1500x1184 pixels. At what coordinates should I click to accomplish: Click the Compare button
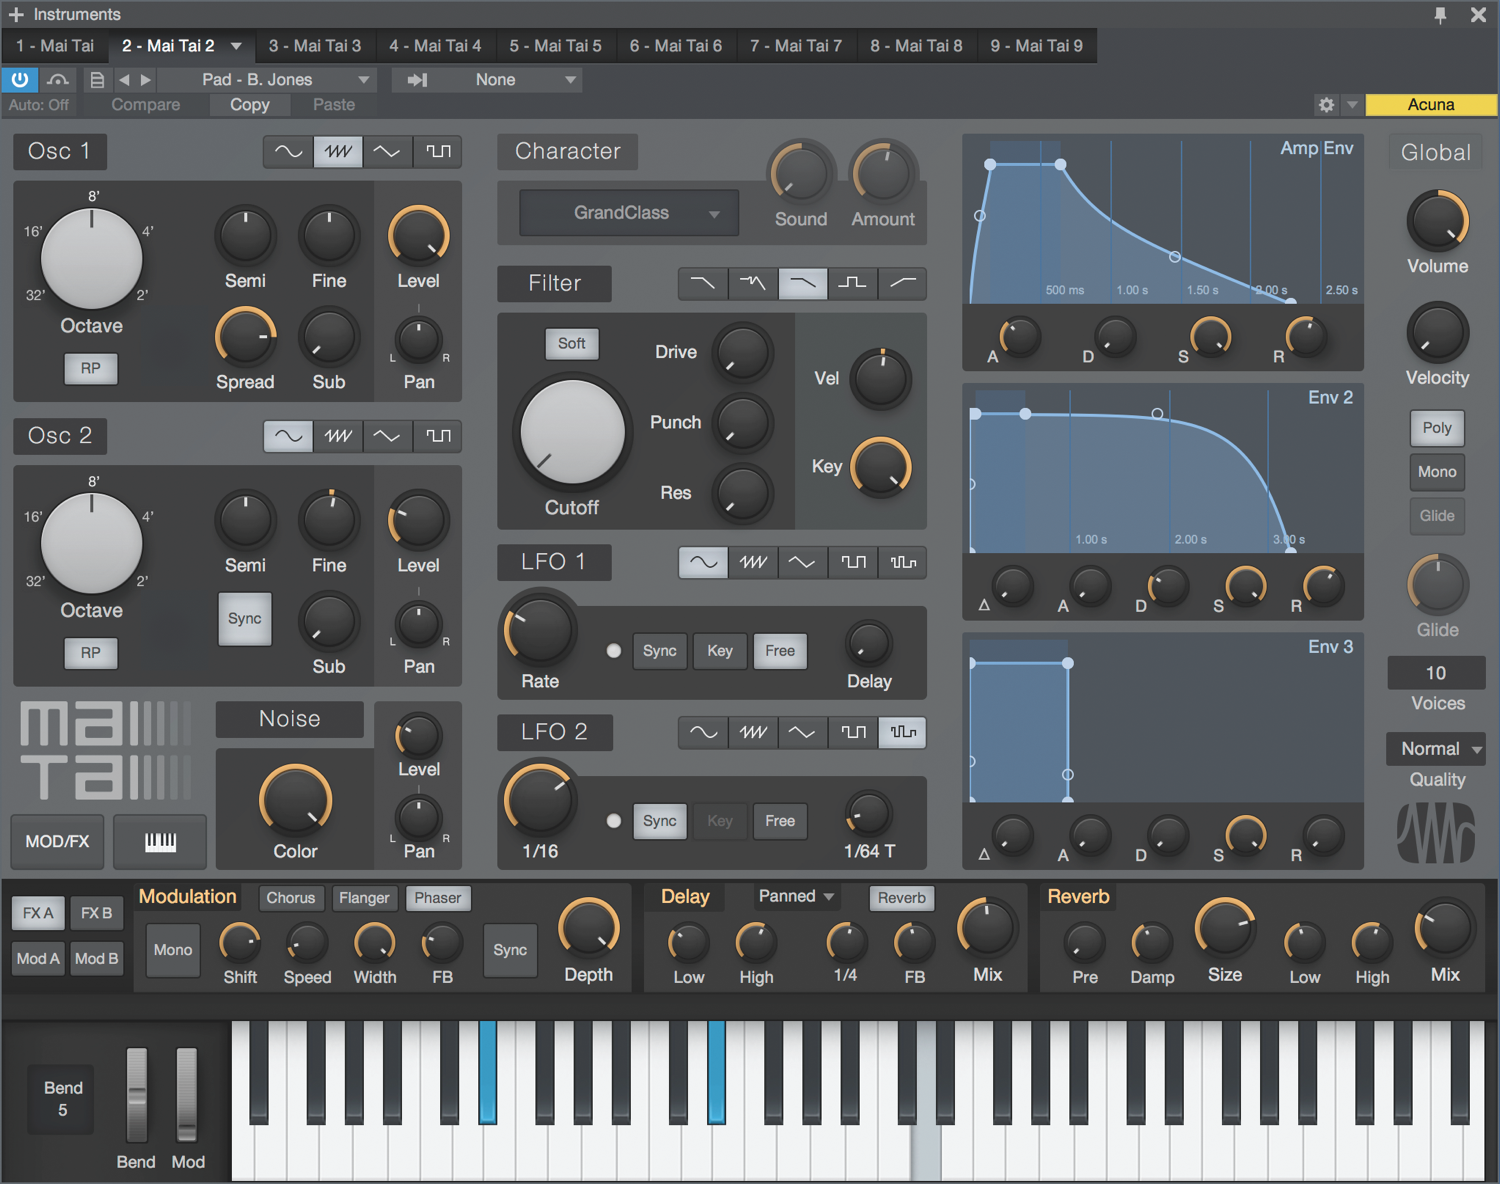point(146,104)
